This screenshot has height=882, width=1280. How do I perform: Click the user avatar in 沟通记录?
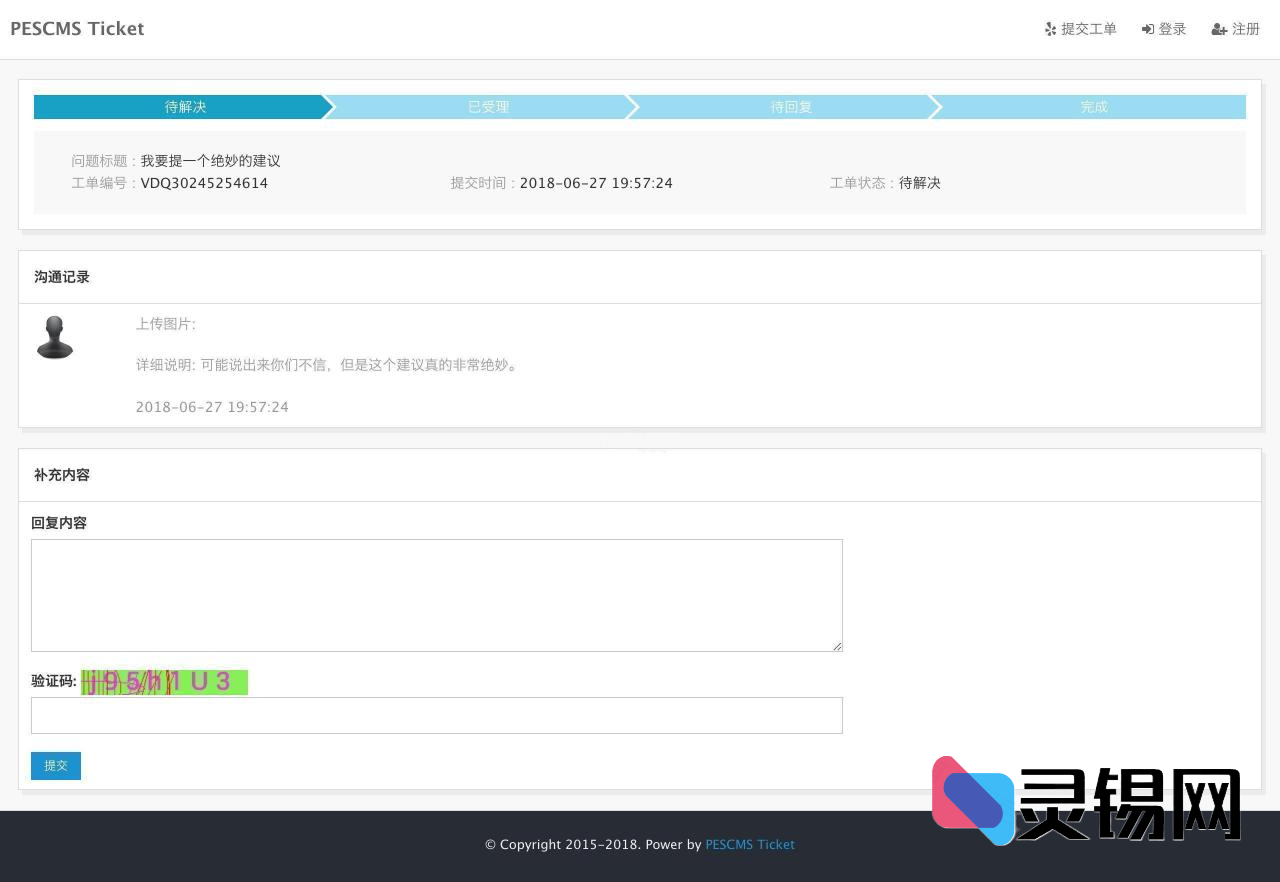tap(55, 338)
